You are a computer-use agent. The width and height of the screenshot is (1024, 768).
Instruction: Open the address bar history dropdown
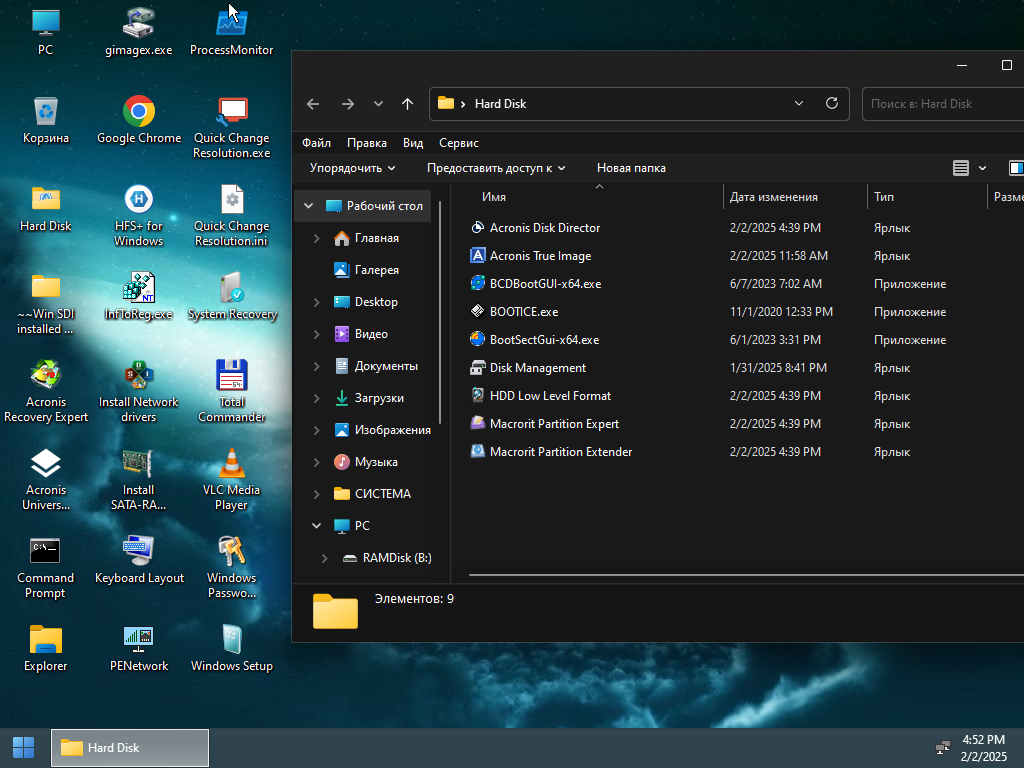click(799, 103)
